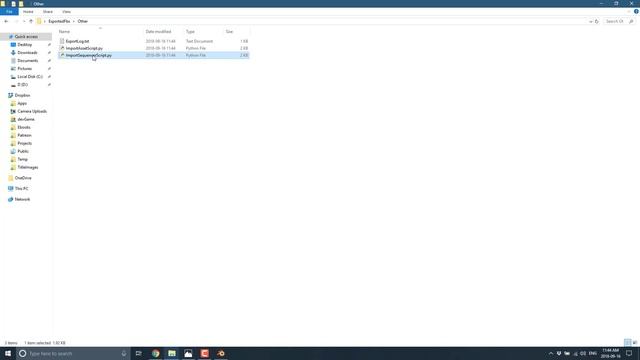
Task: Open Apps folder under Dropbox
Action: [x=22, y=103]
